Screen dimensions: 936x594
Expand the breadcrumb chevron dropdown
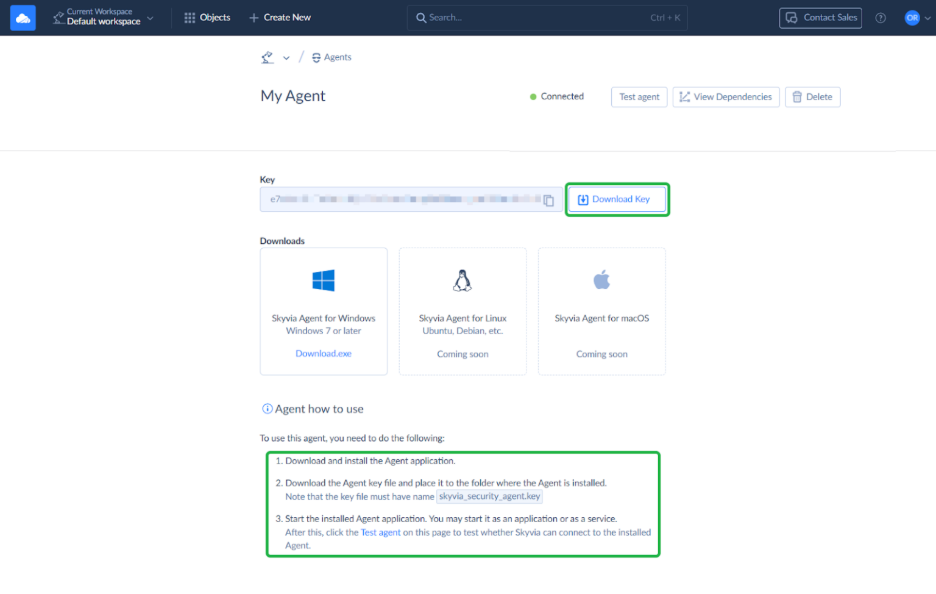286,58
